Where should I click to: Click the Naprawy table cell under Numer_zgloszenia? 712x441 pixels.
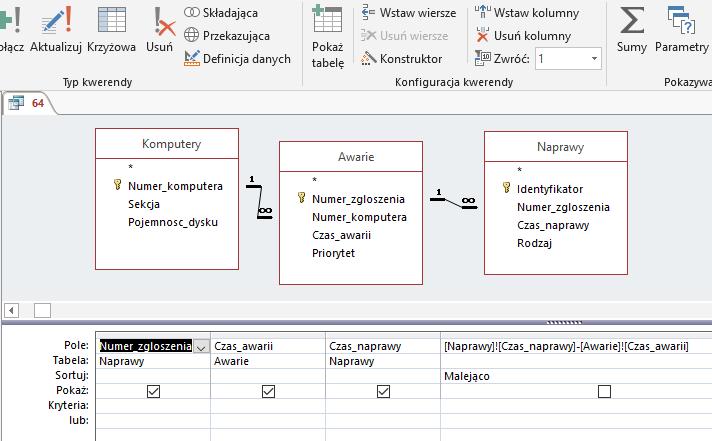click(x=153, y=361)
